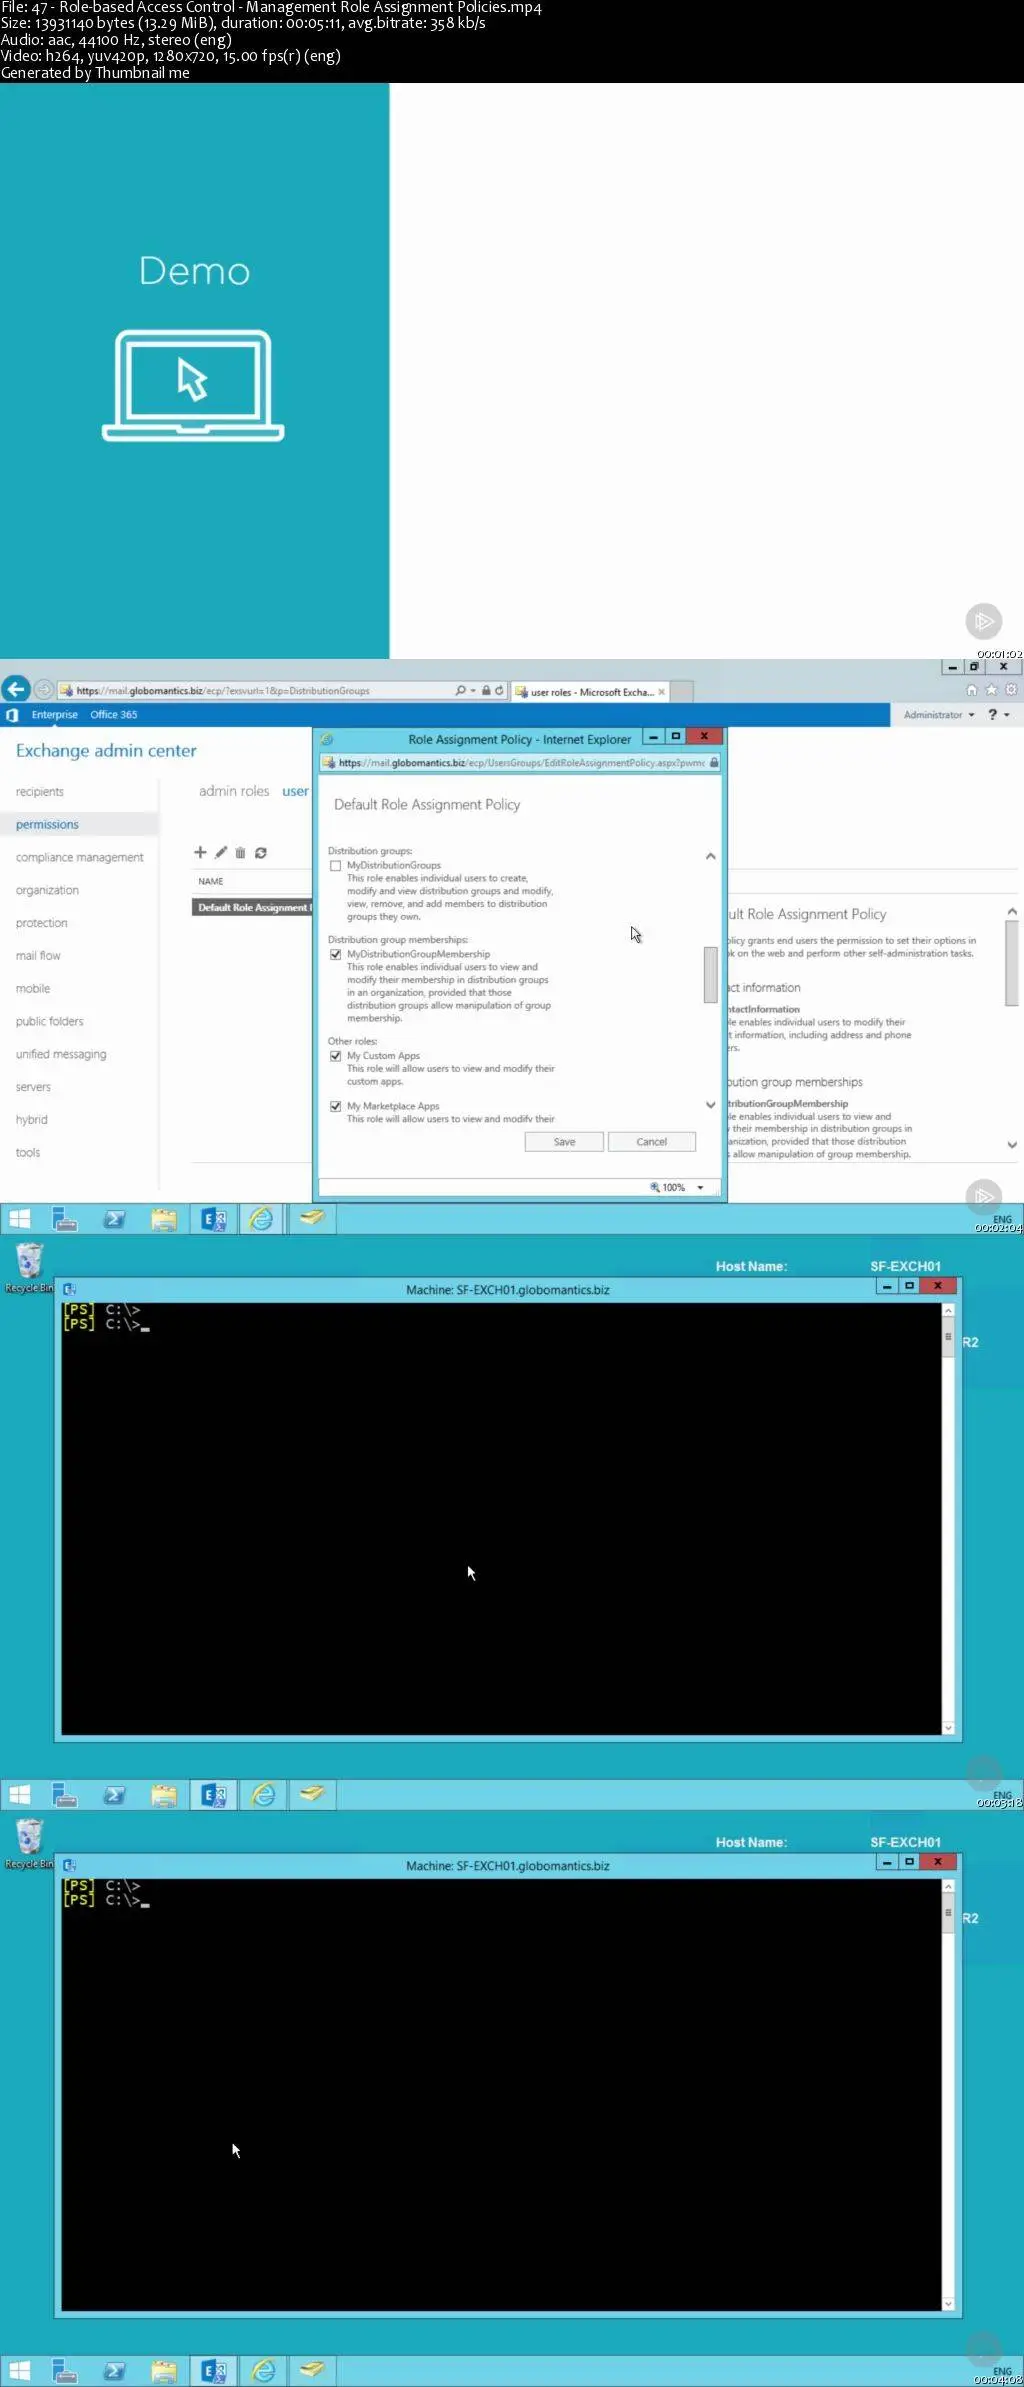The height and width of the screenshot is (2387, 1024).
Task: Uncheck the My Custom Apps checkbox
Action: 336,1056
